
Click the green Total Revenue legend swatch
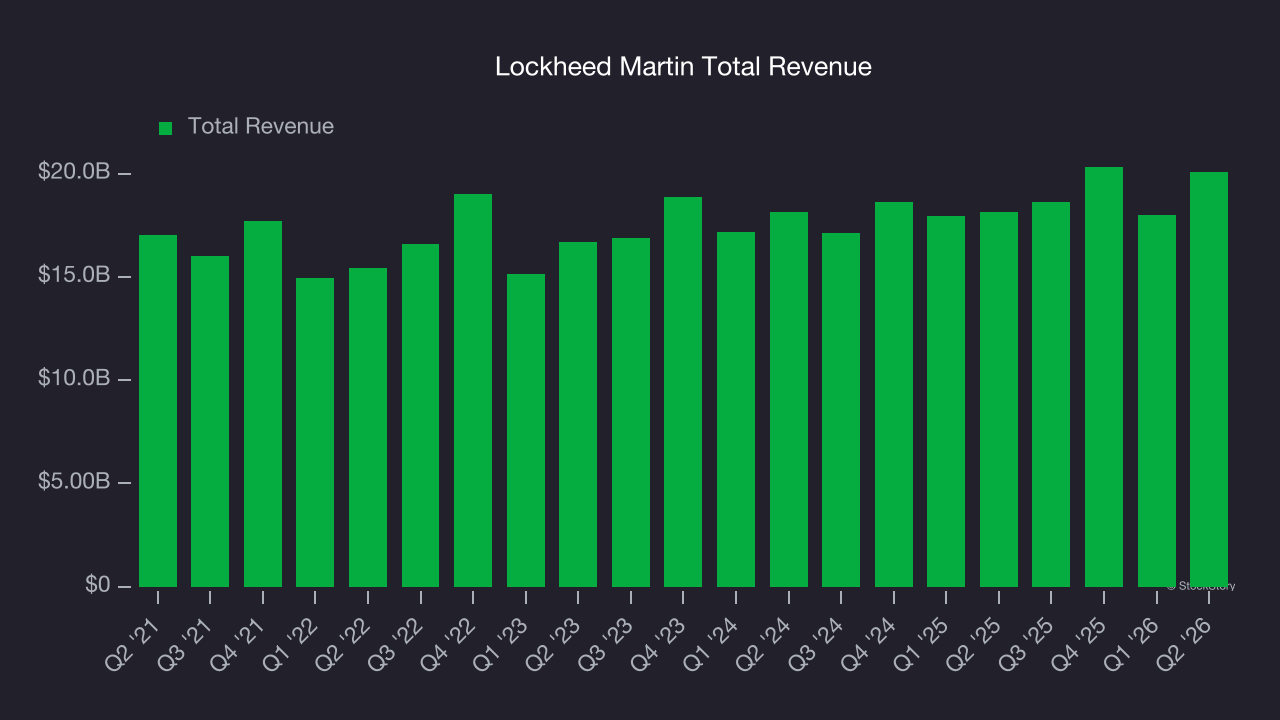tap(166, 128)
